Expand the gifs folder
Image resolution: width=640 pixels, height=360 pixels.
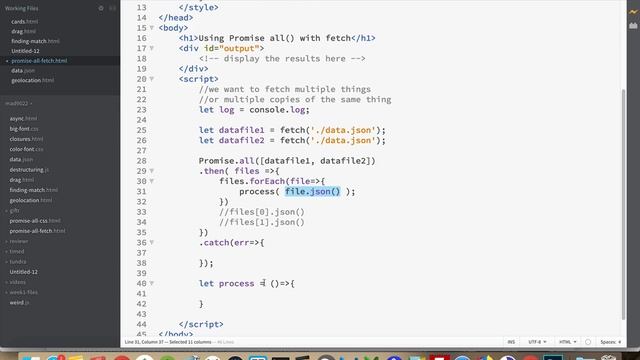click(15, 211)
